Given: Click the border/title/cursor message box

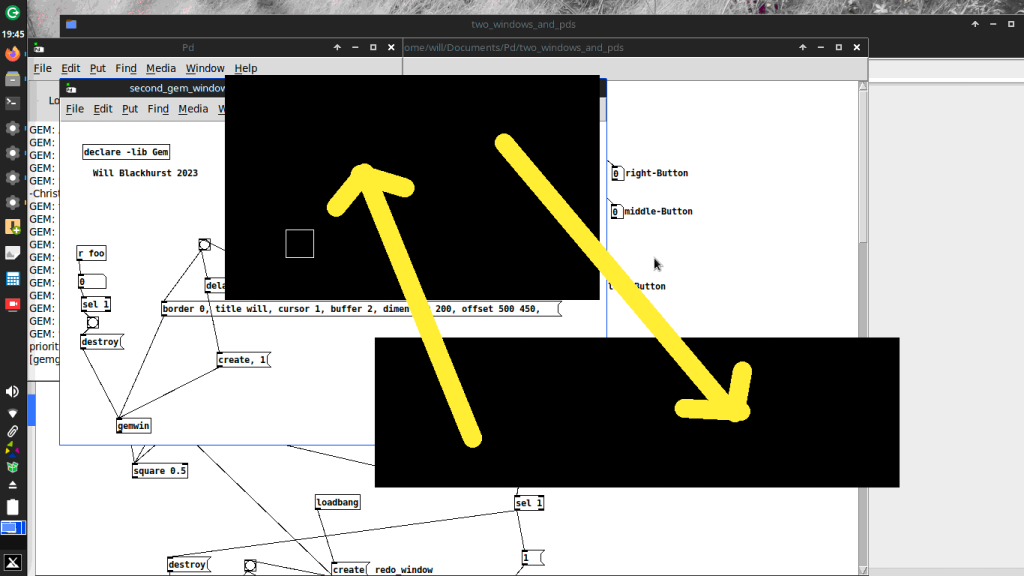Looking at the screenshot, I should point(361,309).
